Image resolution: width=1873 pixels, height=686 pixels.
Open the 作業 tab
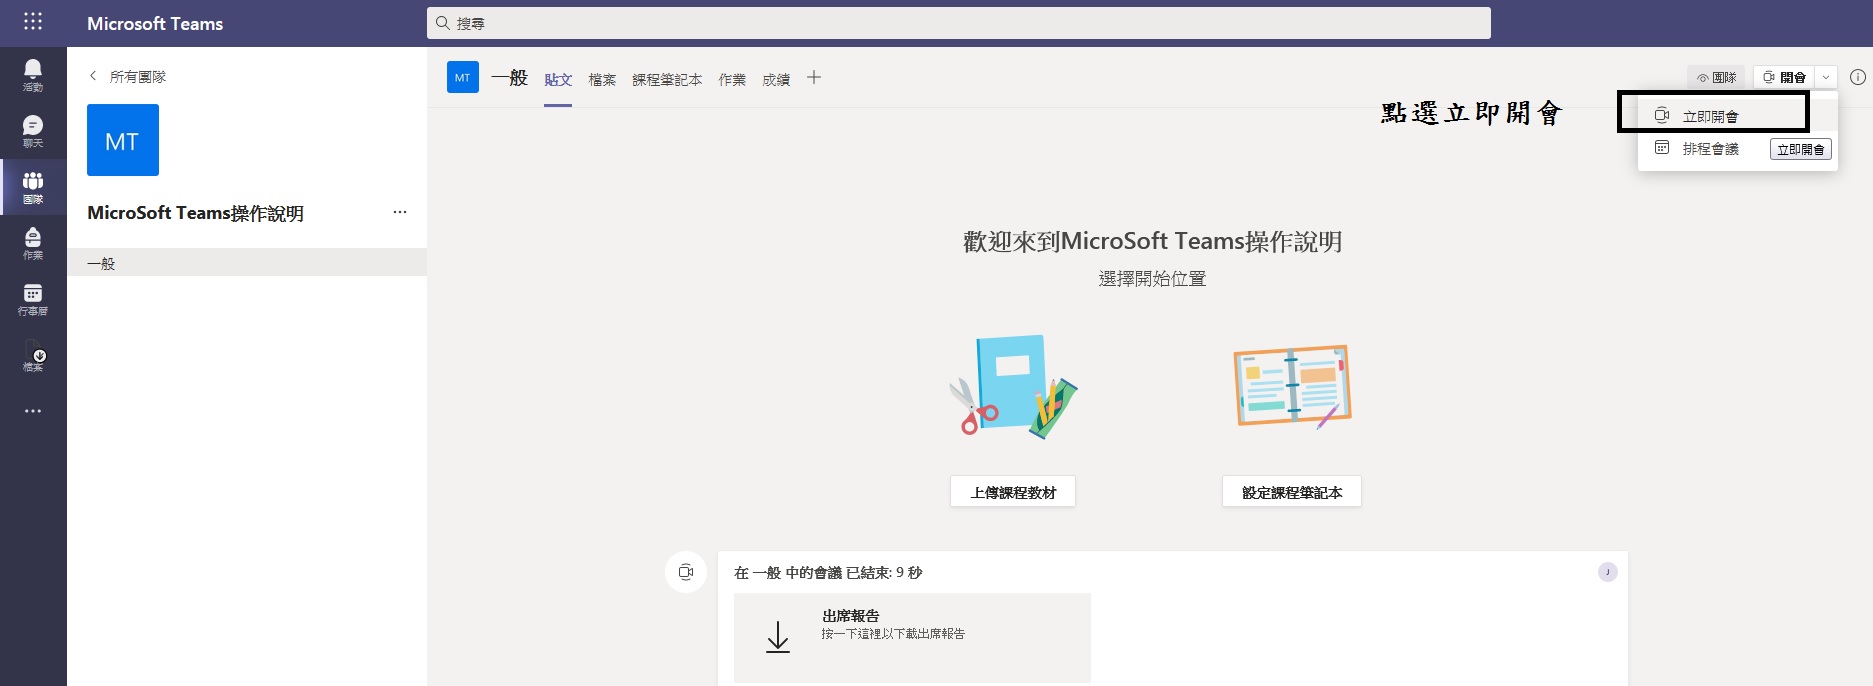click(x=732, y=79)
